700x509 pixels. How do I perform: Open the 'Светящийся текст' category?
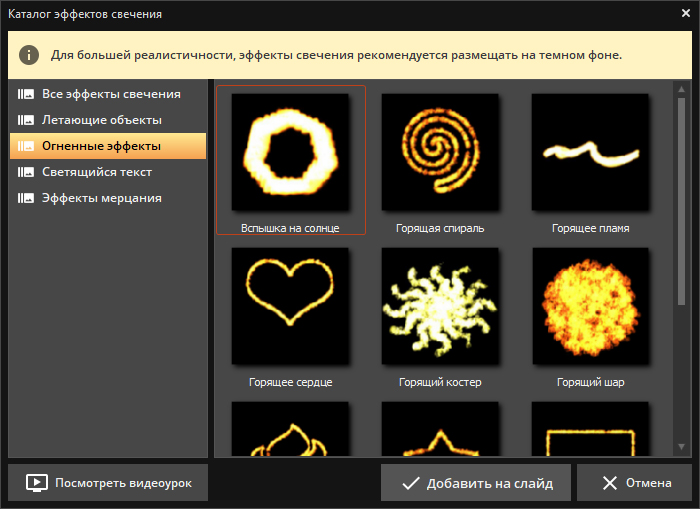108,172
